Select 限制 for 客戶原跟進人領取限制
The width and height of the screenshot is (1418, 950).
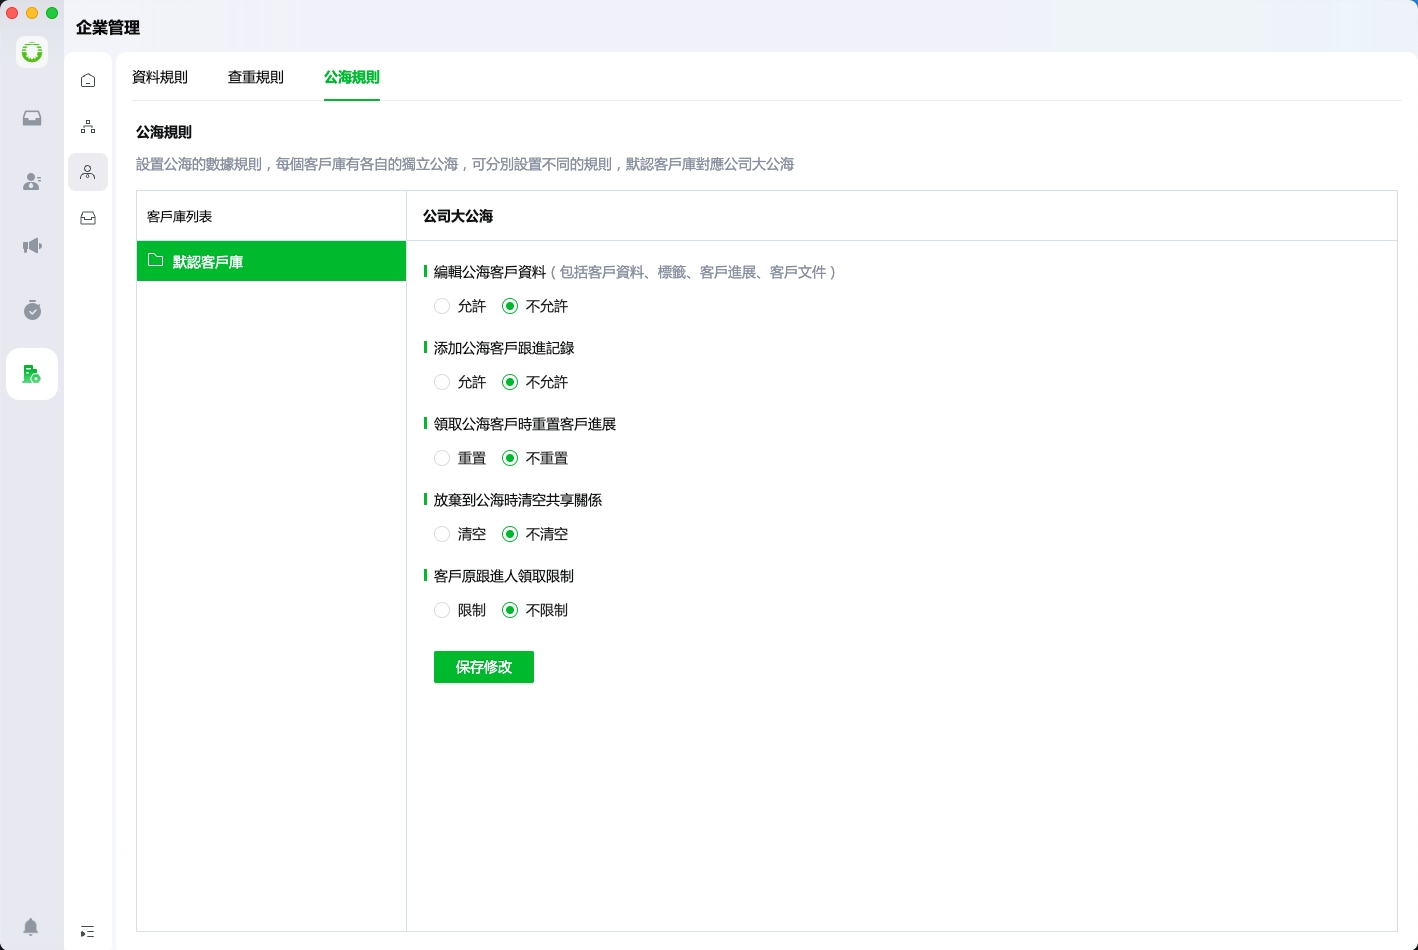tap(442, 610)
